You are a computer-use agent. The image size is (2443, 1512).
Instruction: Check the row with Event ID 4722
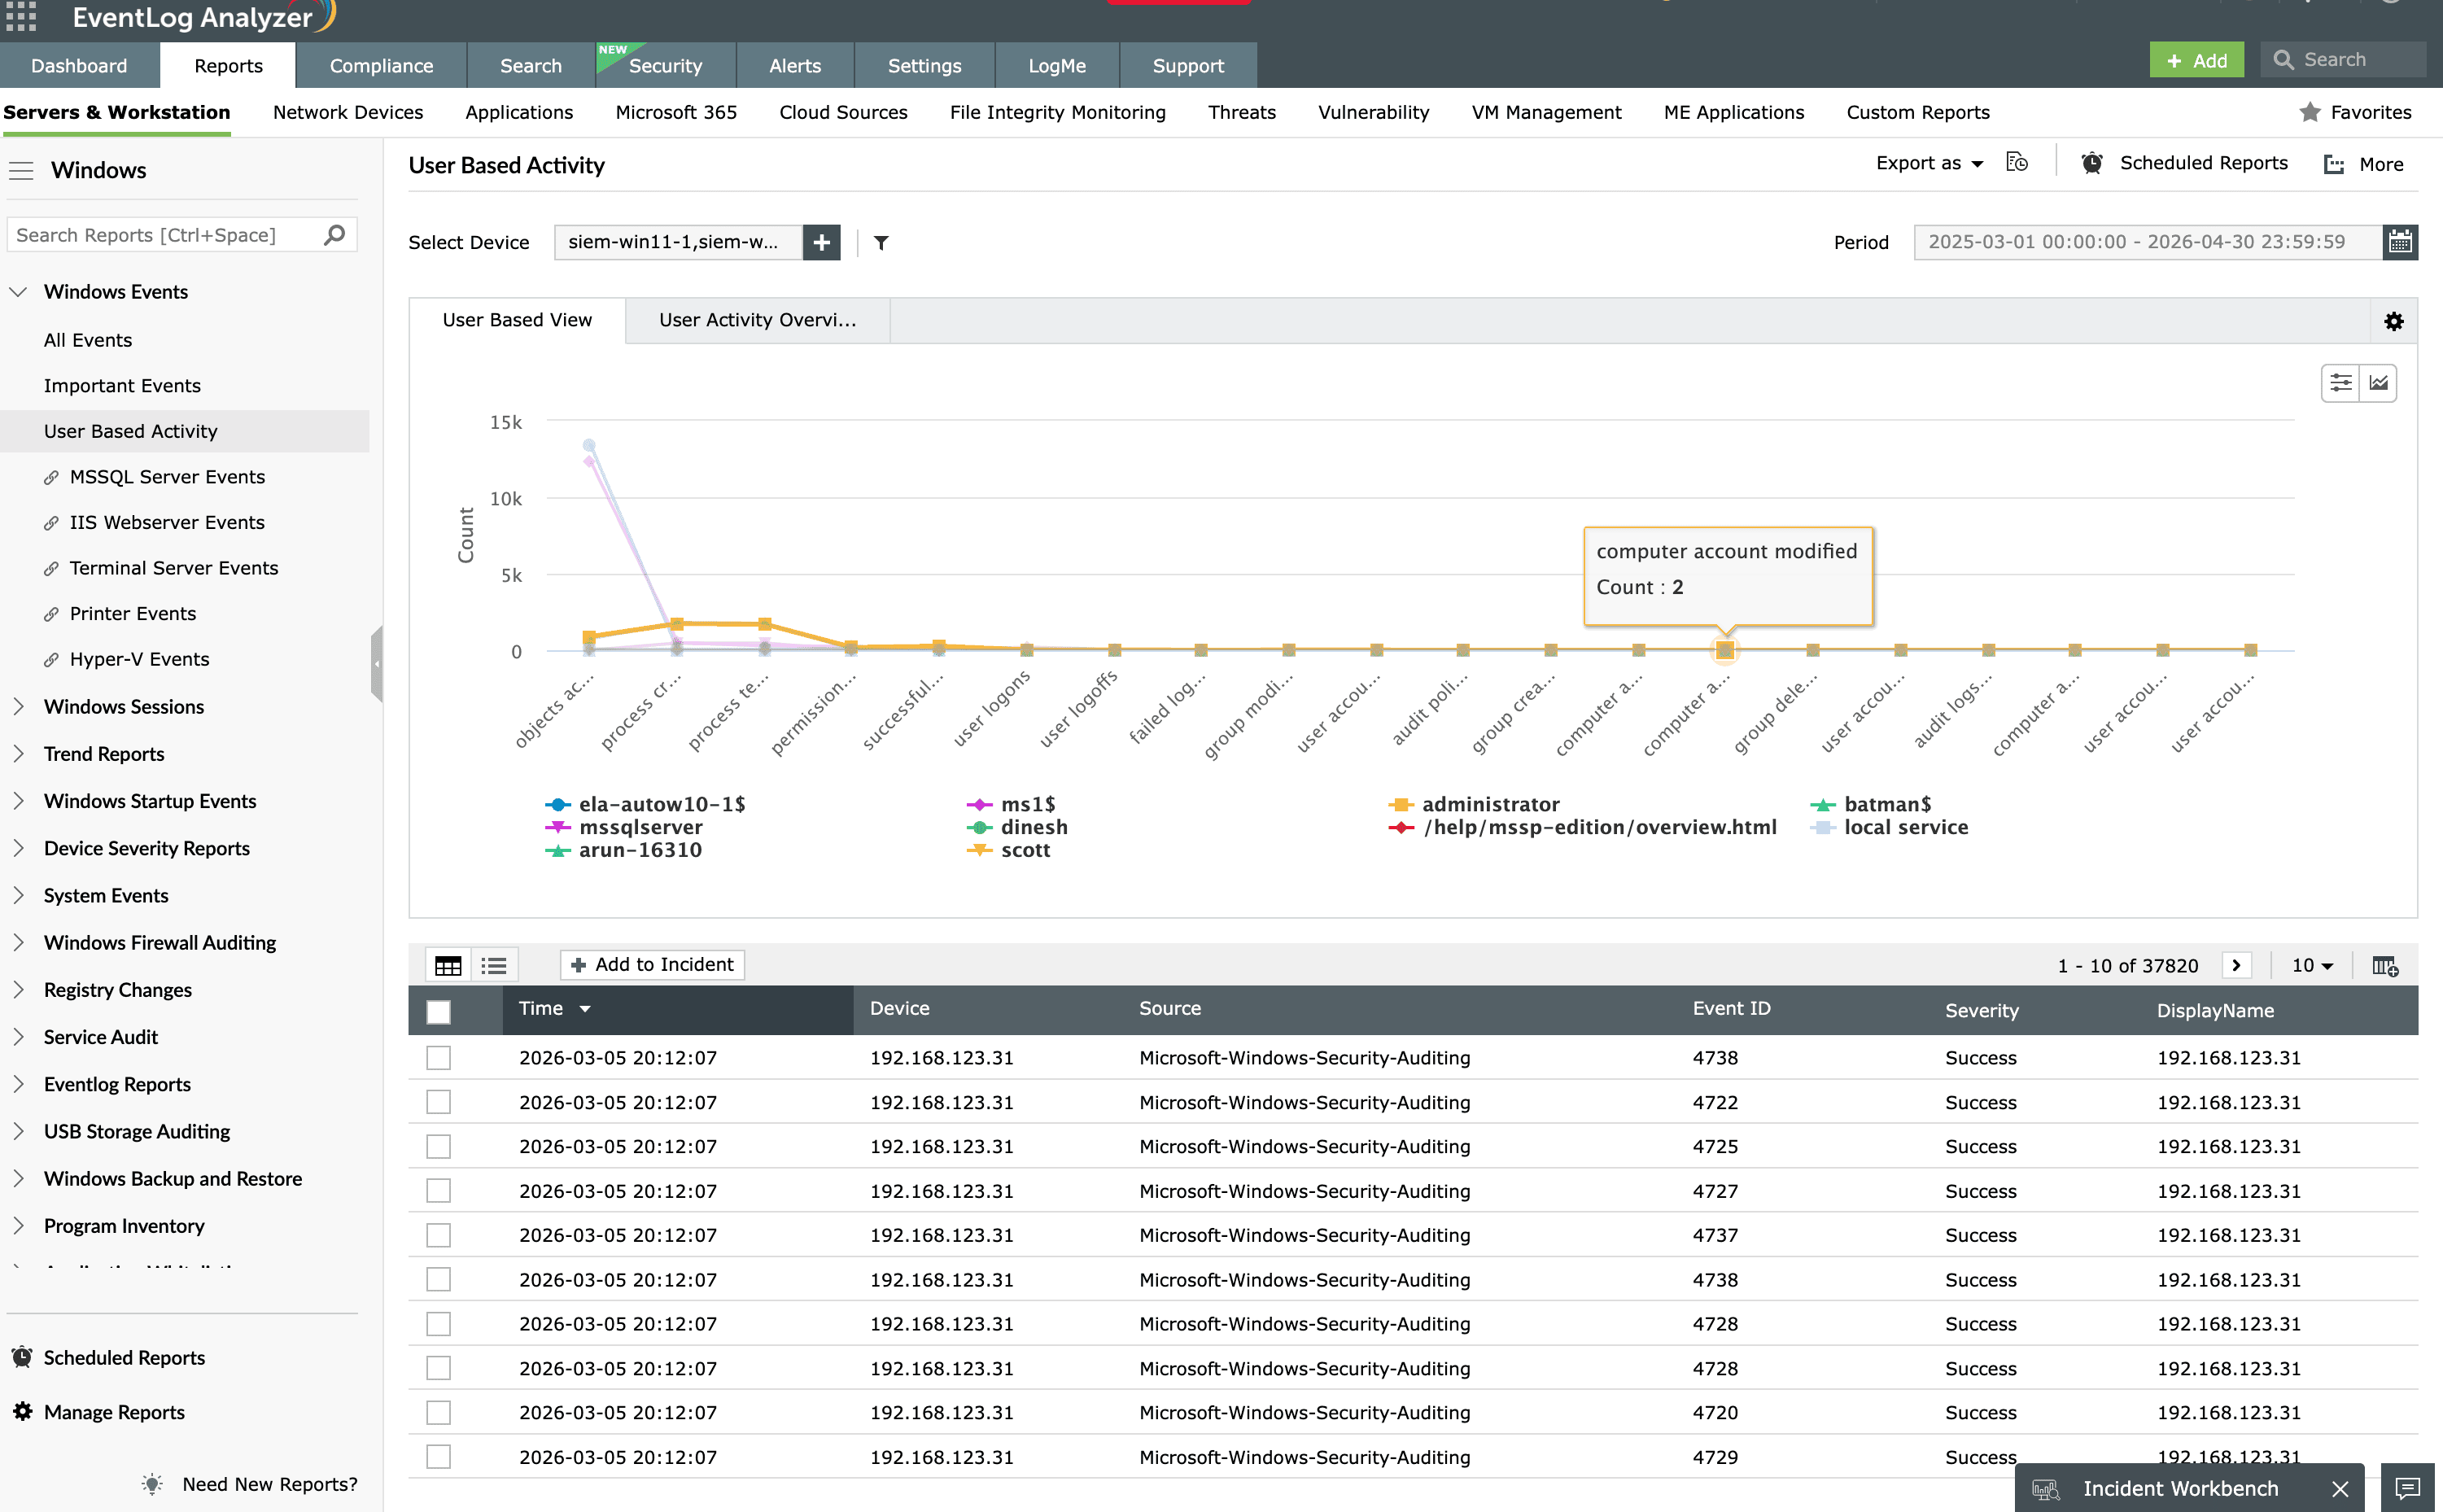point(438,1102)
